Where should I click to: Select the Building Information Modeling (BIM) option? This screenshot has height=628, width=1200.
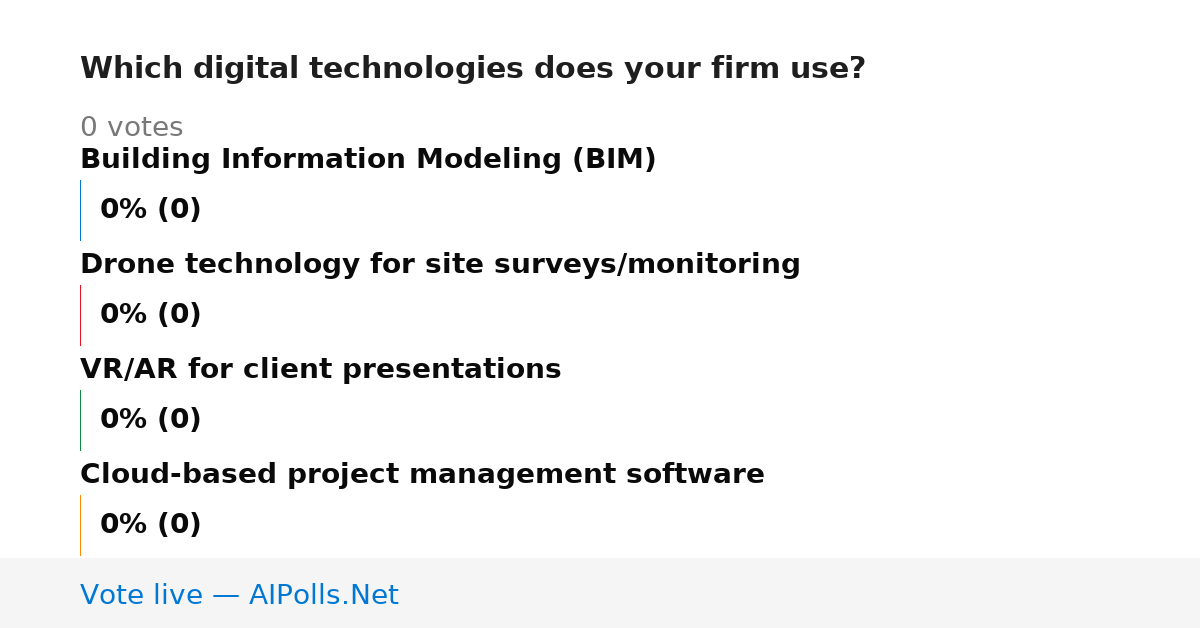point(368,159)
